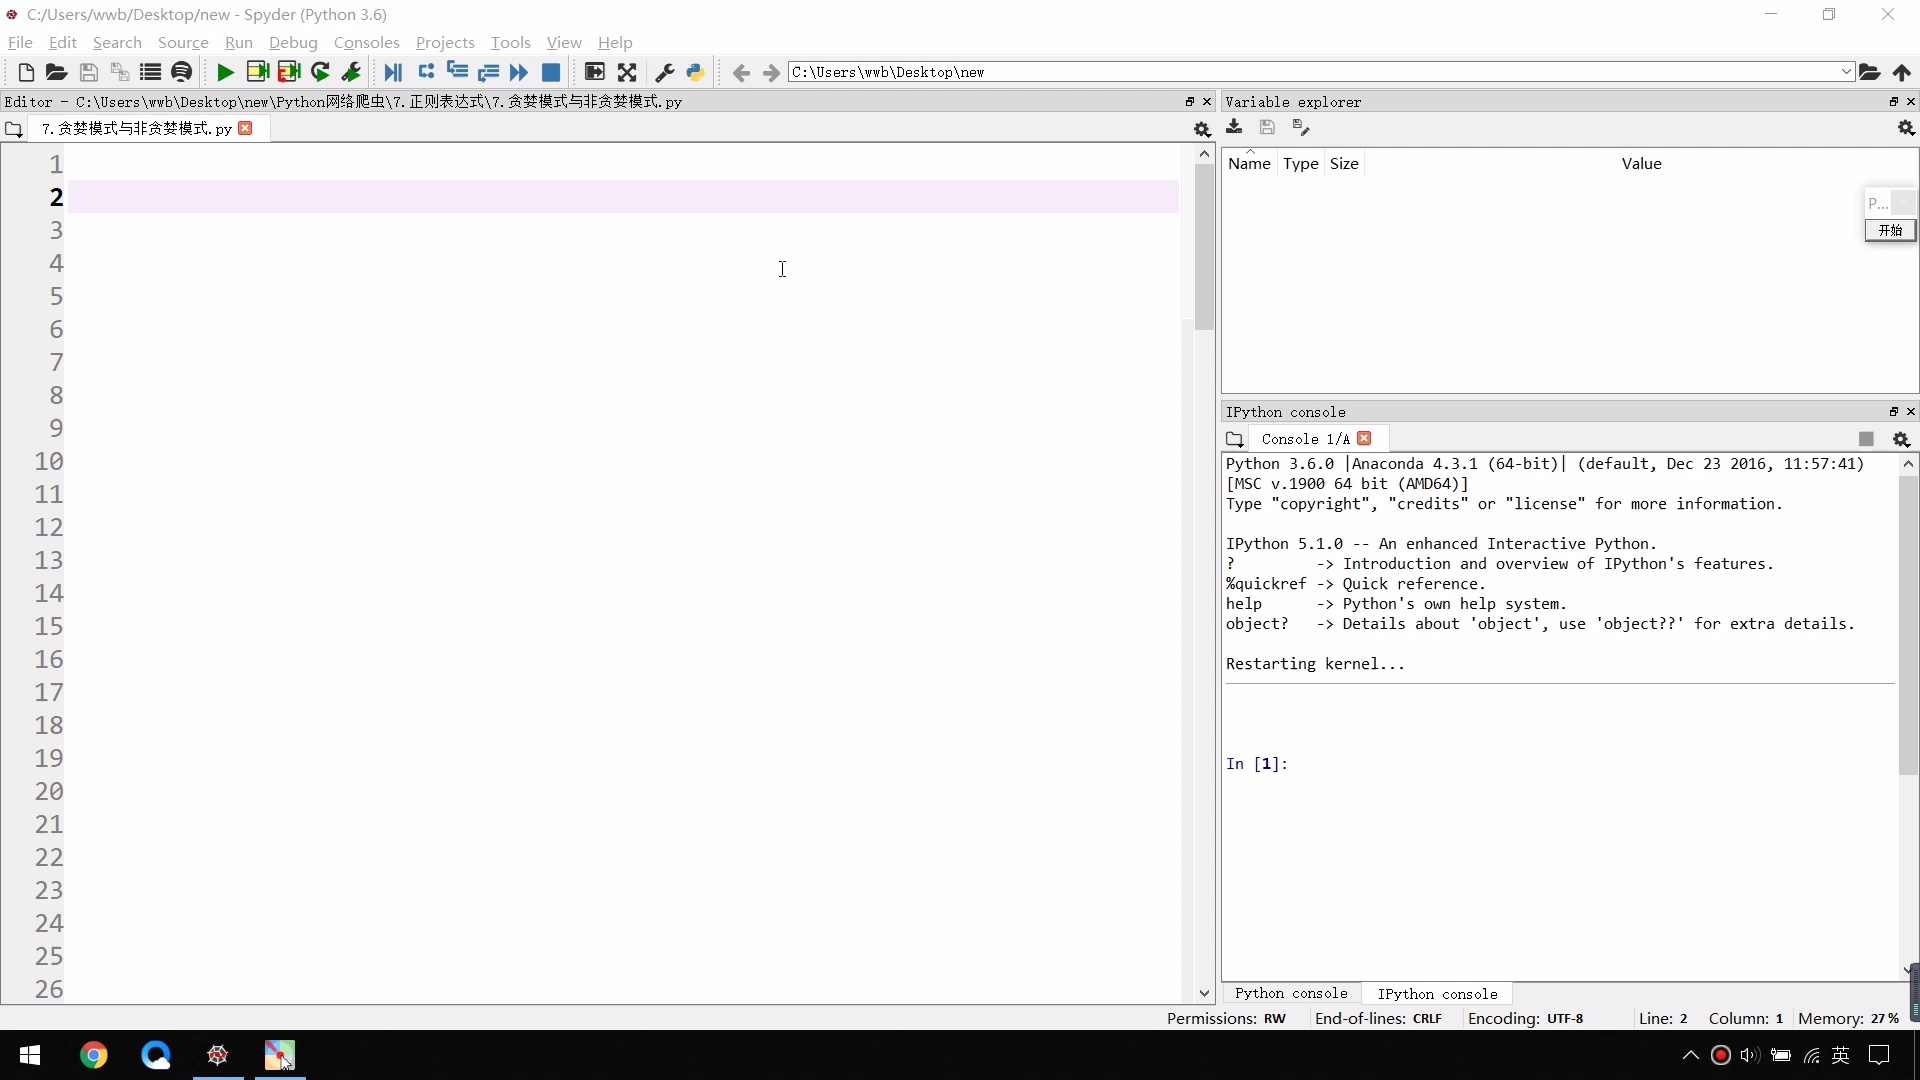1920x1080 pixels.
Task: Click the New file icon
Action: point(26,72)
